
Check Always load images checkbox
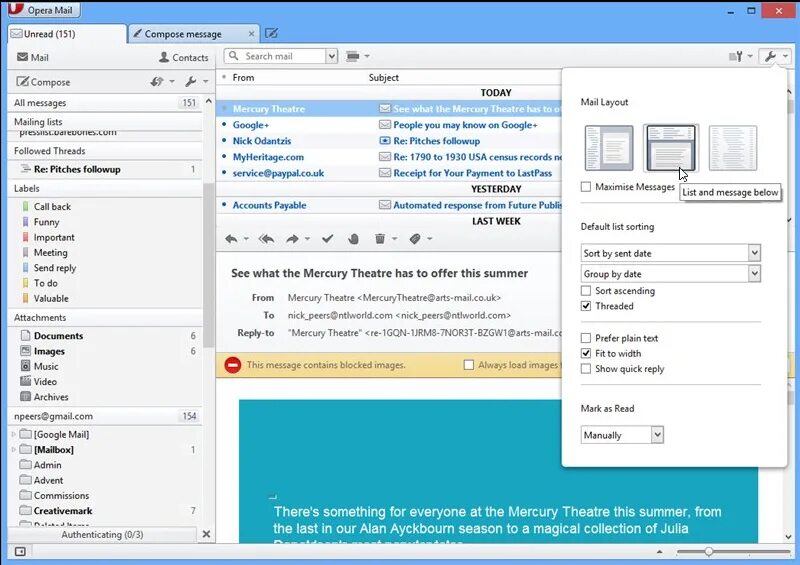(468, 365)
